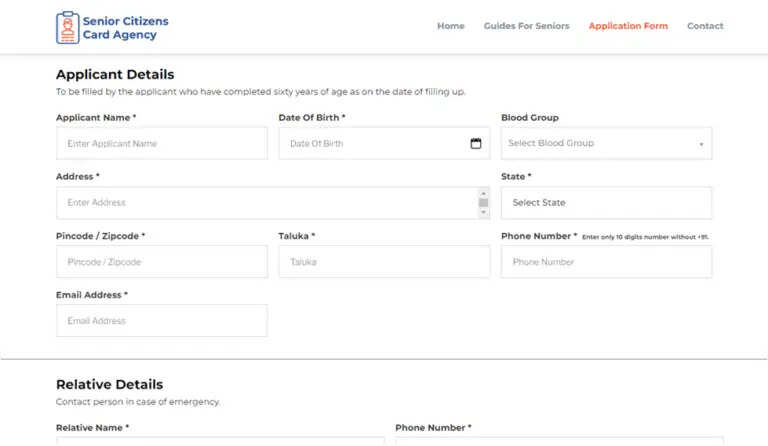
Task: Open the Date Of Birth calendar icon
Action: (476, 143)
